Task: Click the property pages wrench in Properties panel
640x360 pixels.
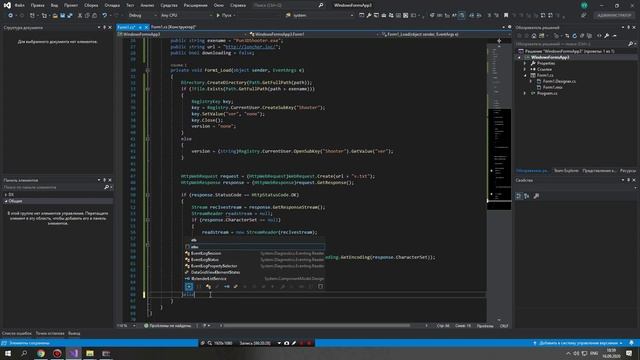Action: click(x=536, y=196)
